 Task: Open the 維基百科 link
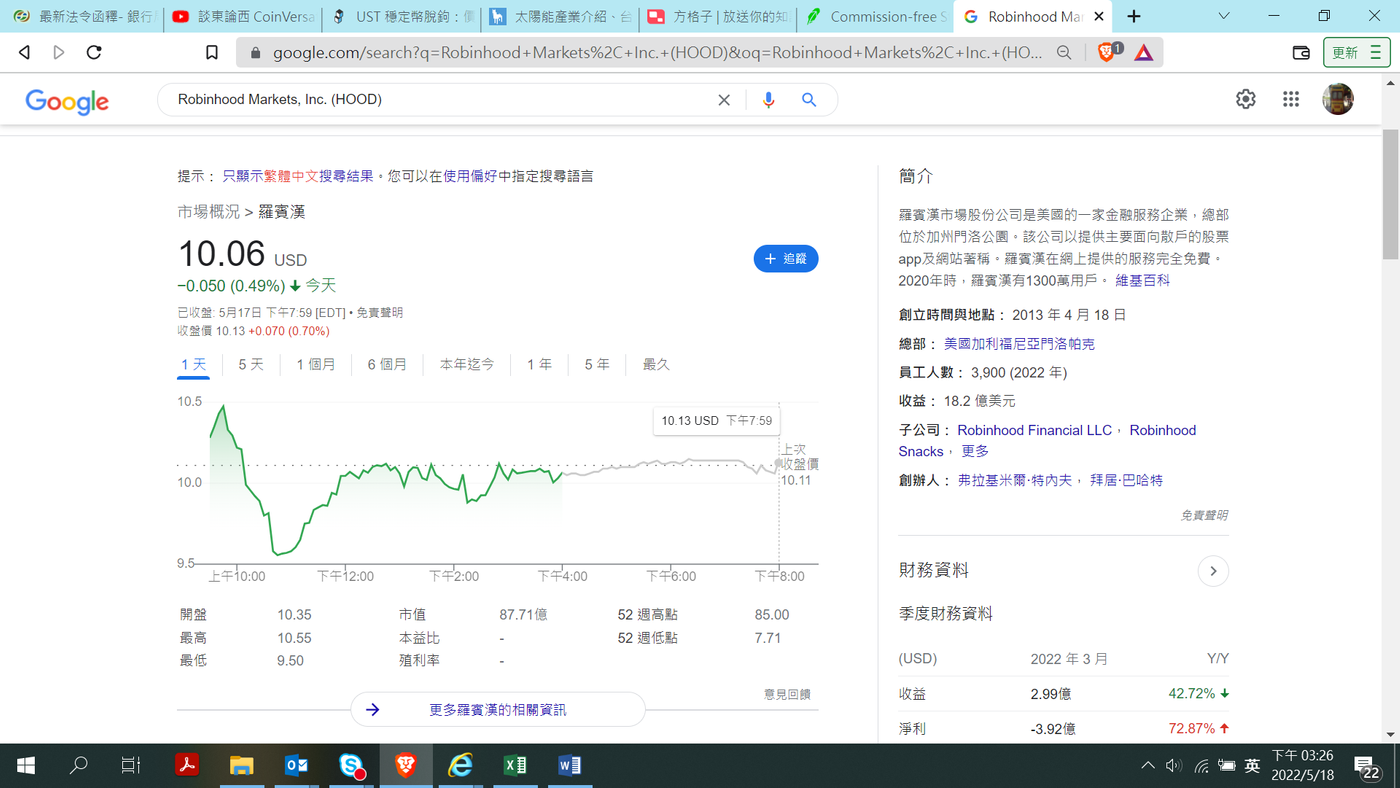(1143, 281)
